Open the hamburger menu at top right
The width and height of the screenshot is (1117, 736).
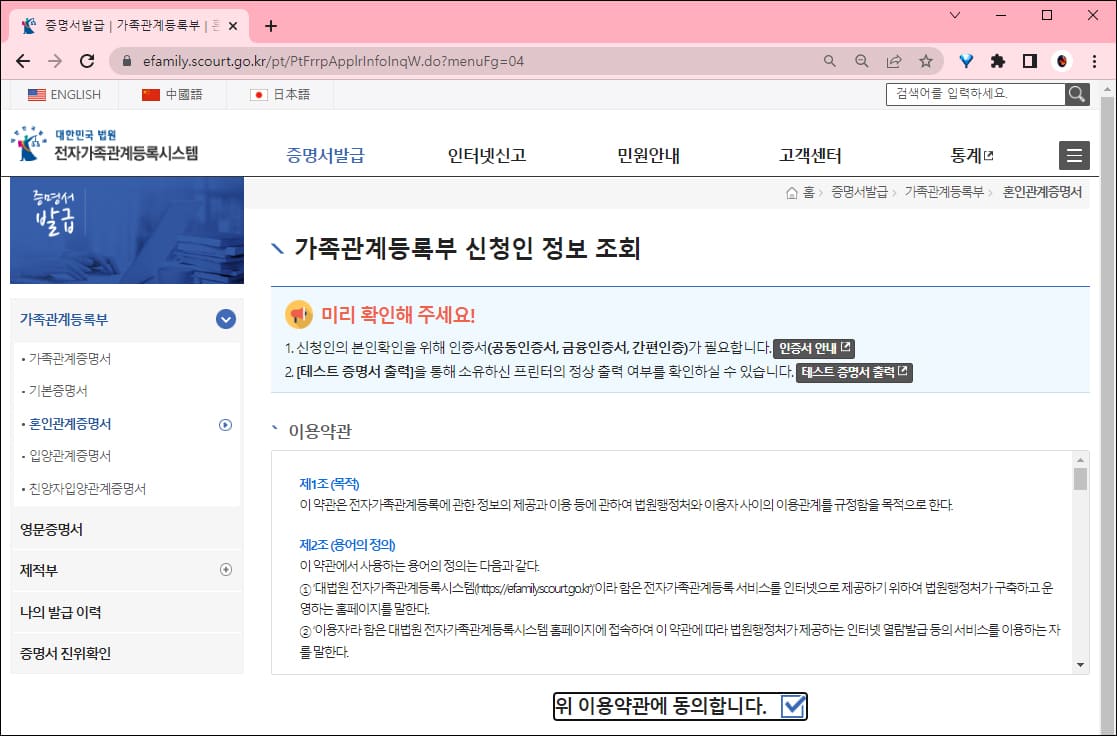pos(1074,155)
